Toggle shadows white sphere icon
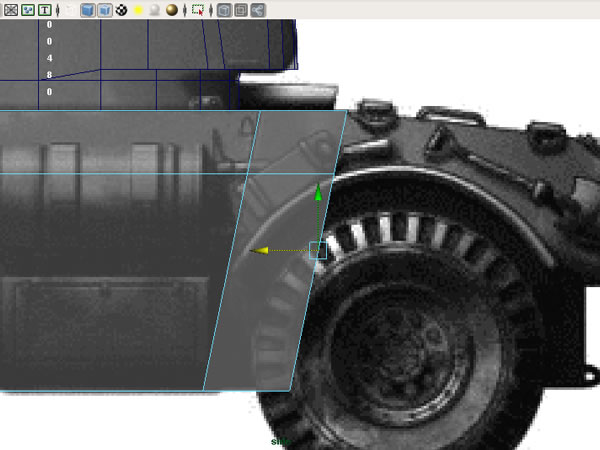This screenshot has height=450, width=600. click(x=155, y=10)
